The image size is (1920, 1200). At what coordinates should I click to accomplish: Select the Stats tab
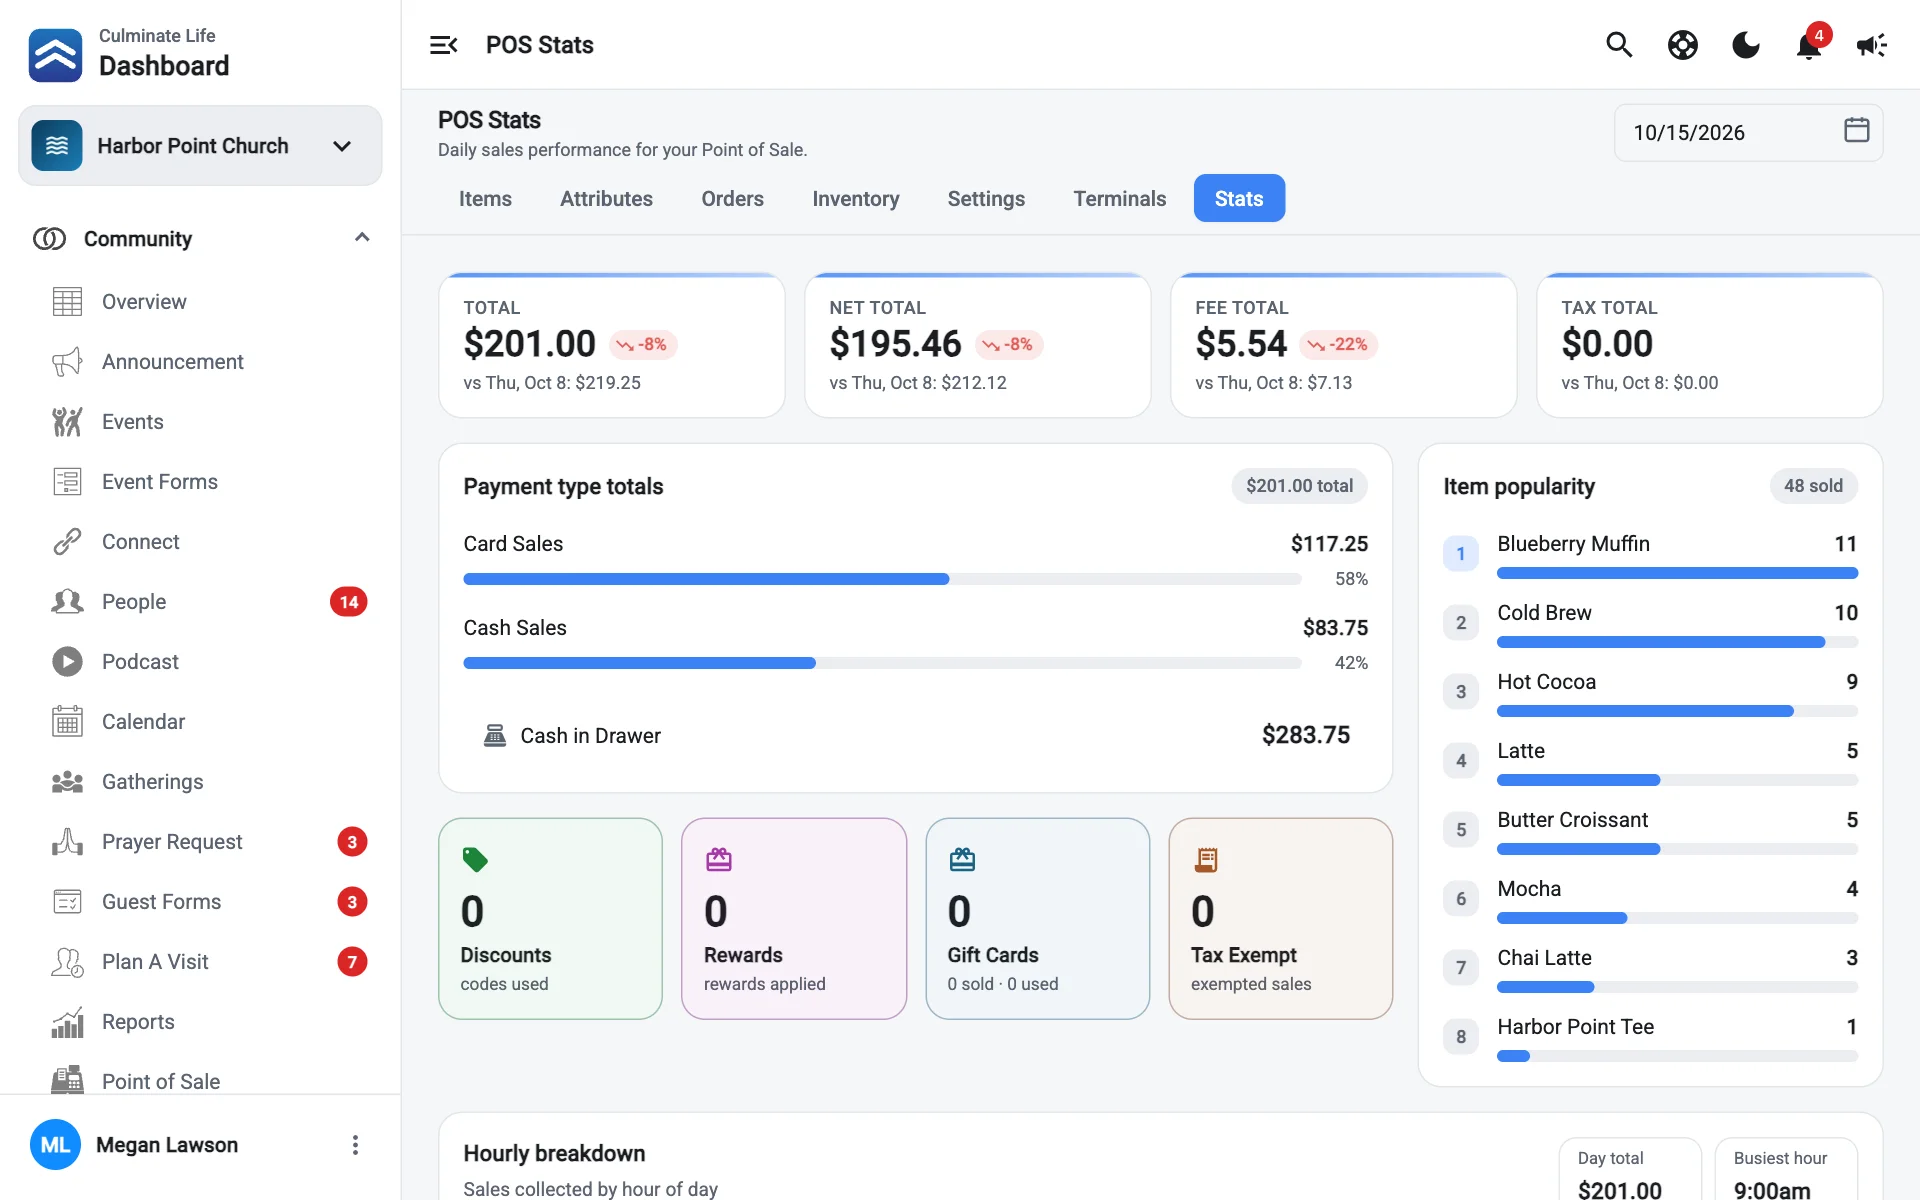tap(1239, 199)
